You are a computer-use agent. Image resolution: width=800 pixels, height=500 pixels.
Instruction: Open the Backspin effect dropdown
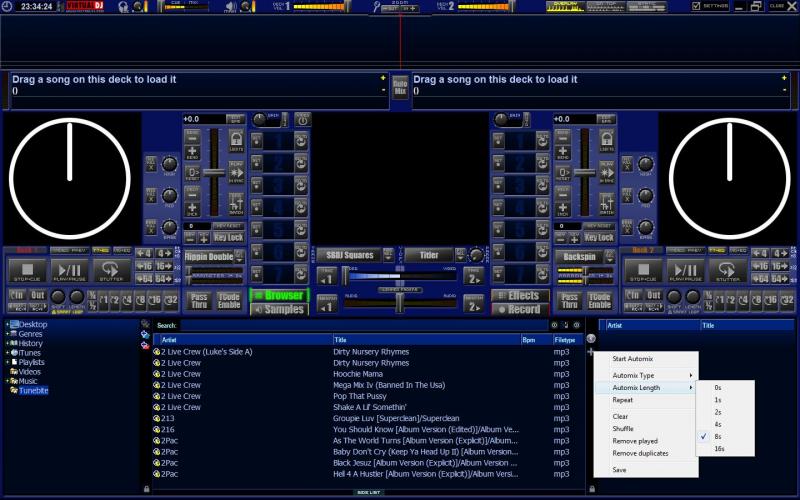click(609, 257)
